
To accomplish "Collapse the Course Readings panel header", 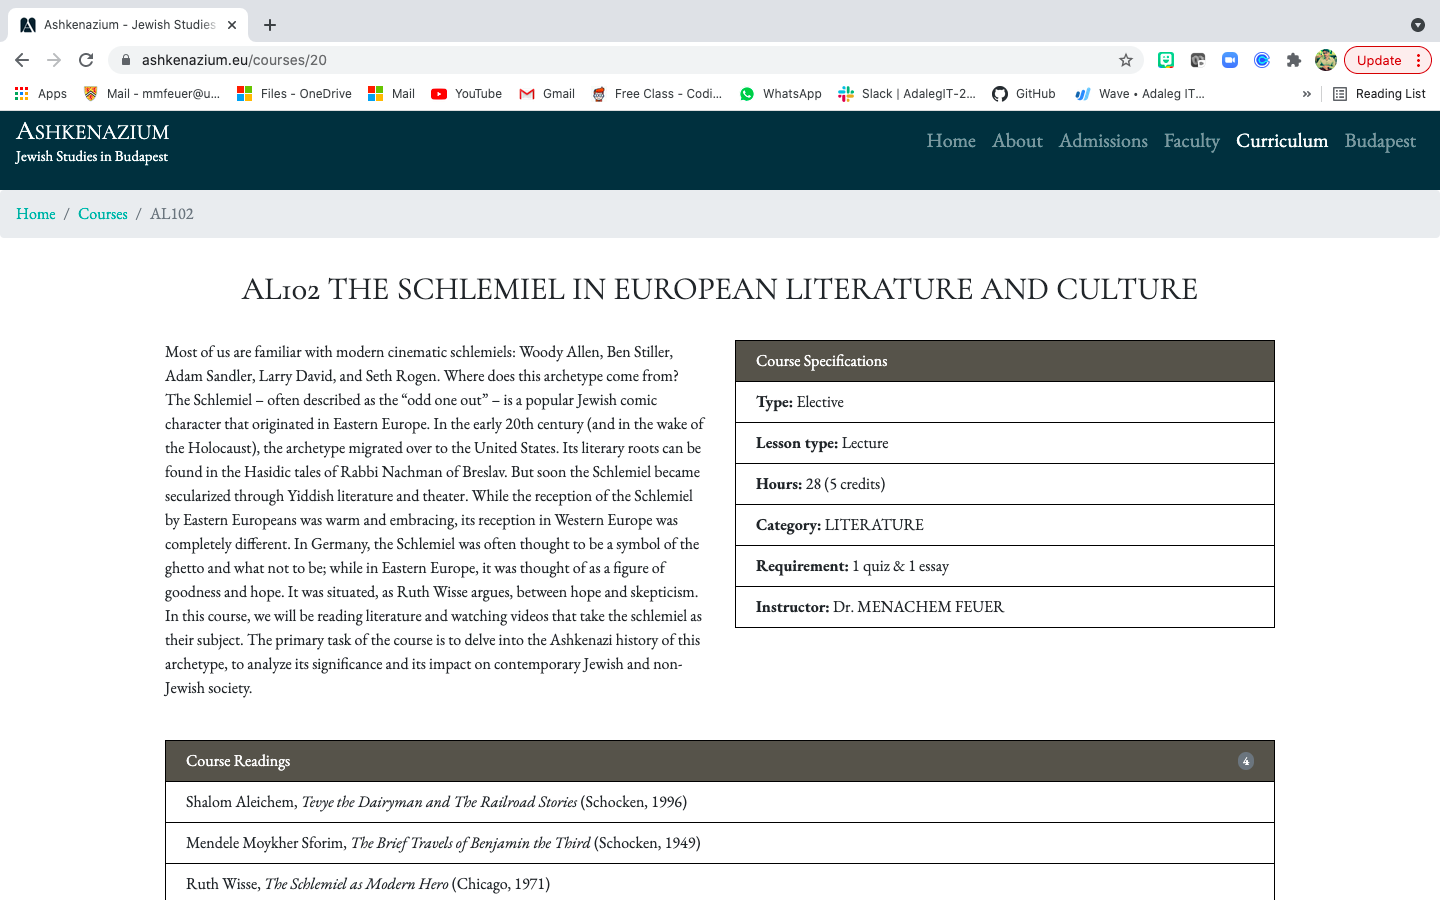I will tap(719, 761).
